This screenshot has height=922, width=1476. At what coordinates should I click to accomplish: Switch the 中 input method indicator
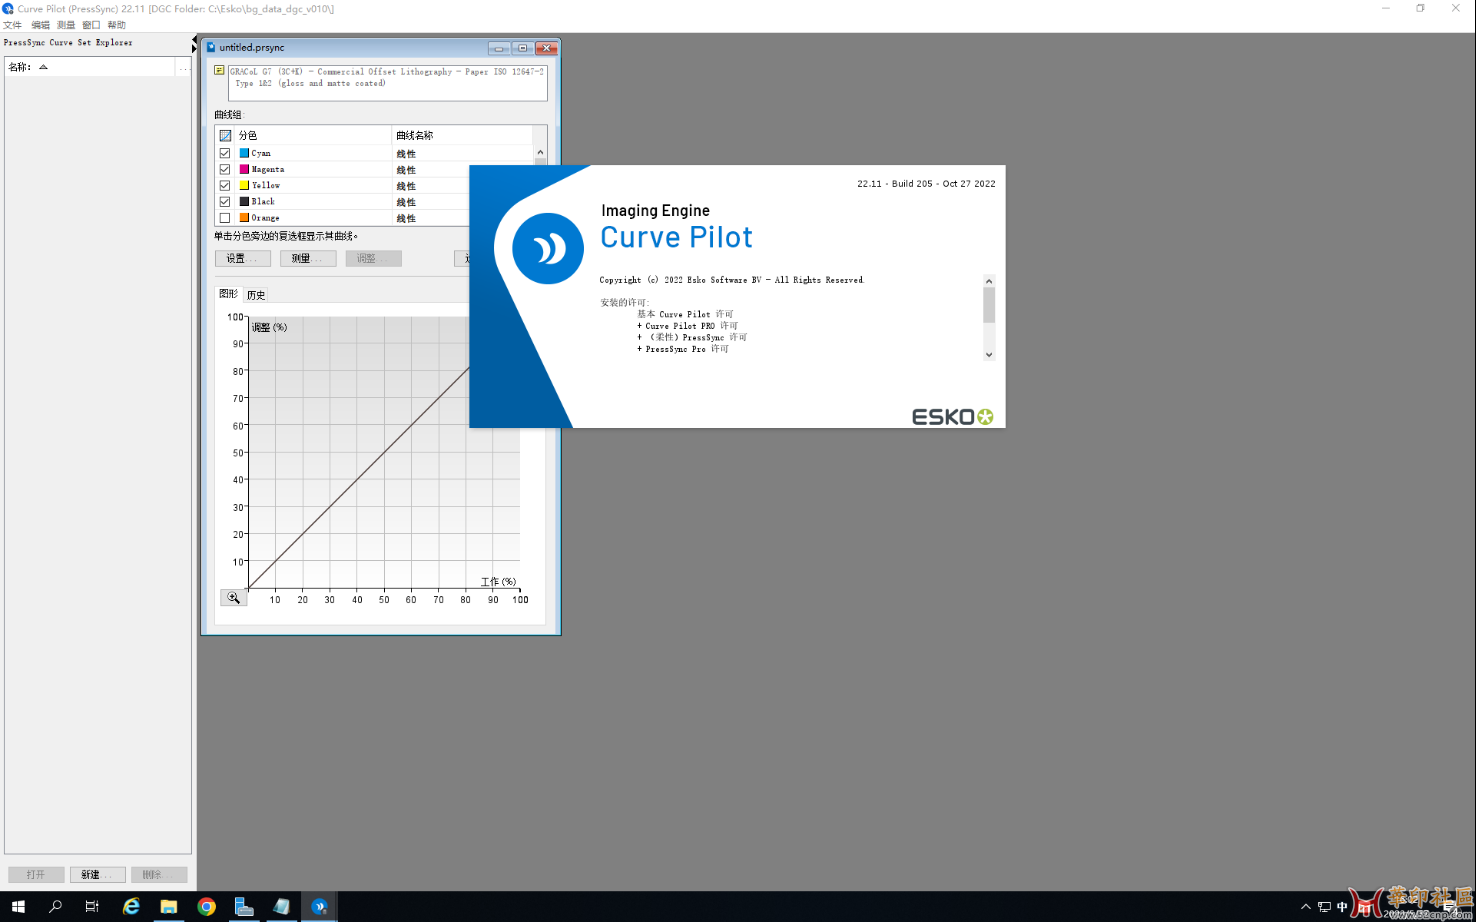pos(1342,907)
